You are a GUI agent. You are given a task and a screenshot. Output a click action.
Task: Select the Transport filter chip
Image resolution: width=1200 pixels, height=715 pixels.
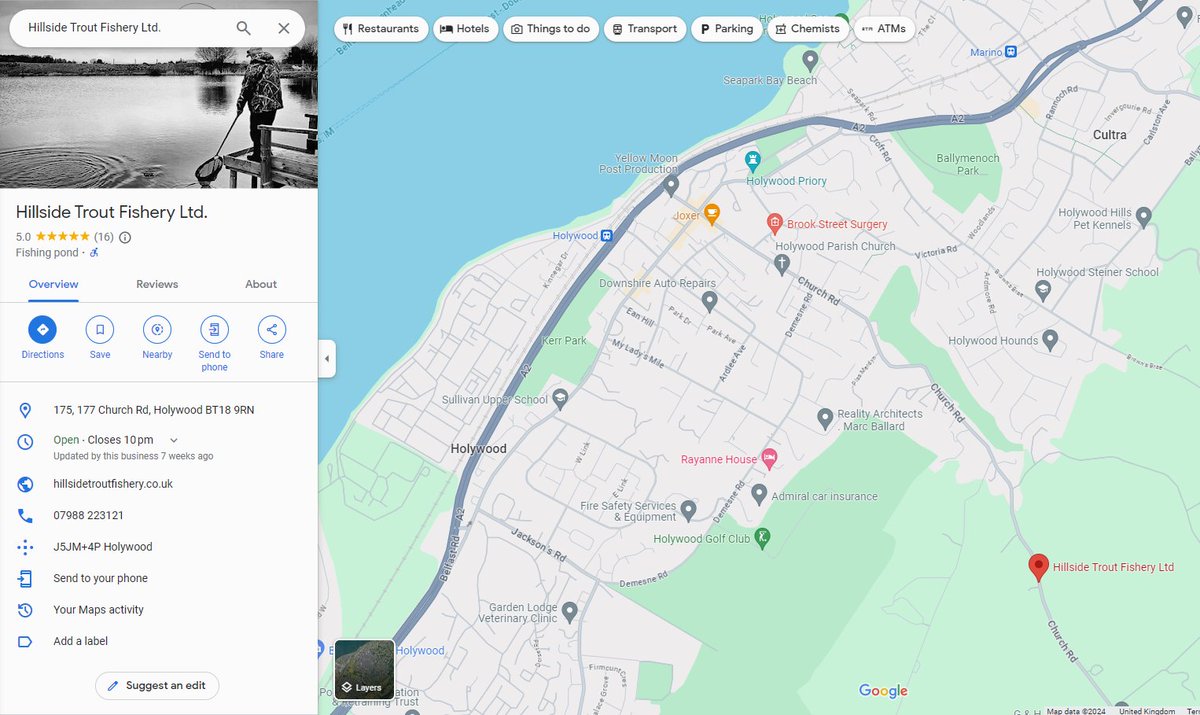pos(645,29)
